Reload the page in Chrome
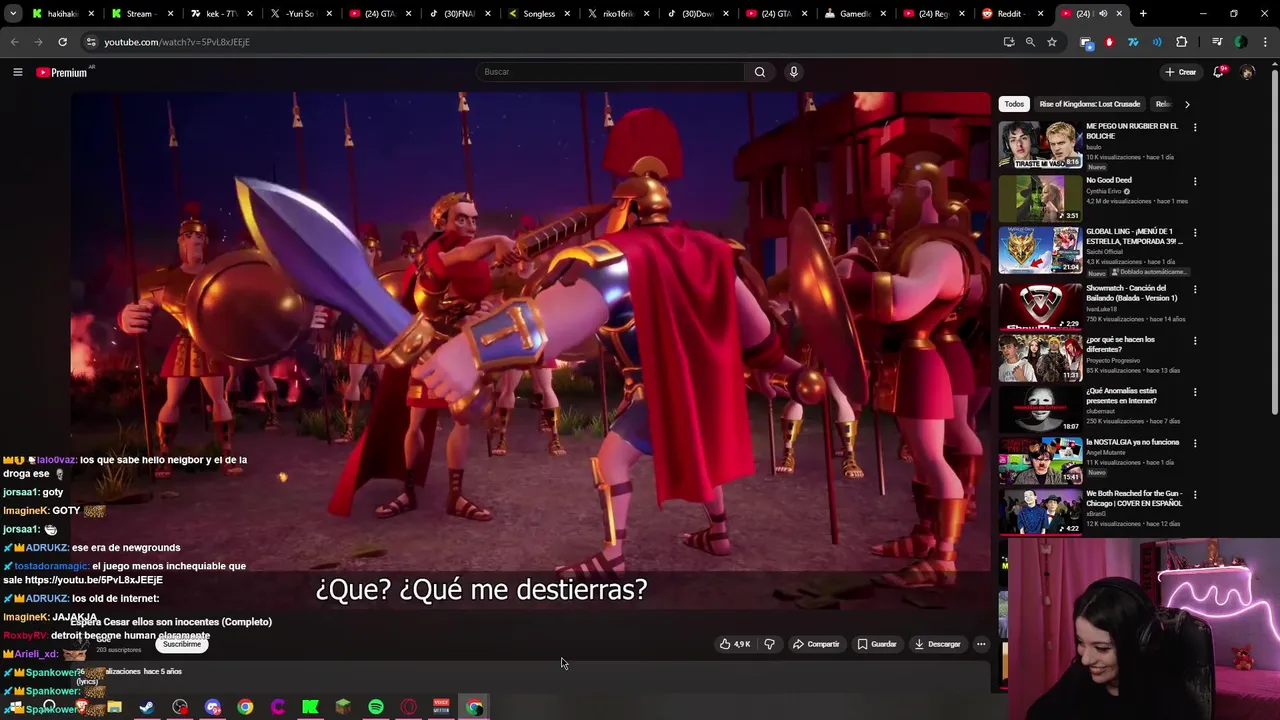The image size is (1280, 720). coord(62,42)
